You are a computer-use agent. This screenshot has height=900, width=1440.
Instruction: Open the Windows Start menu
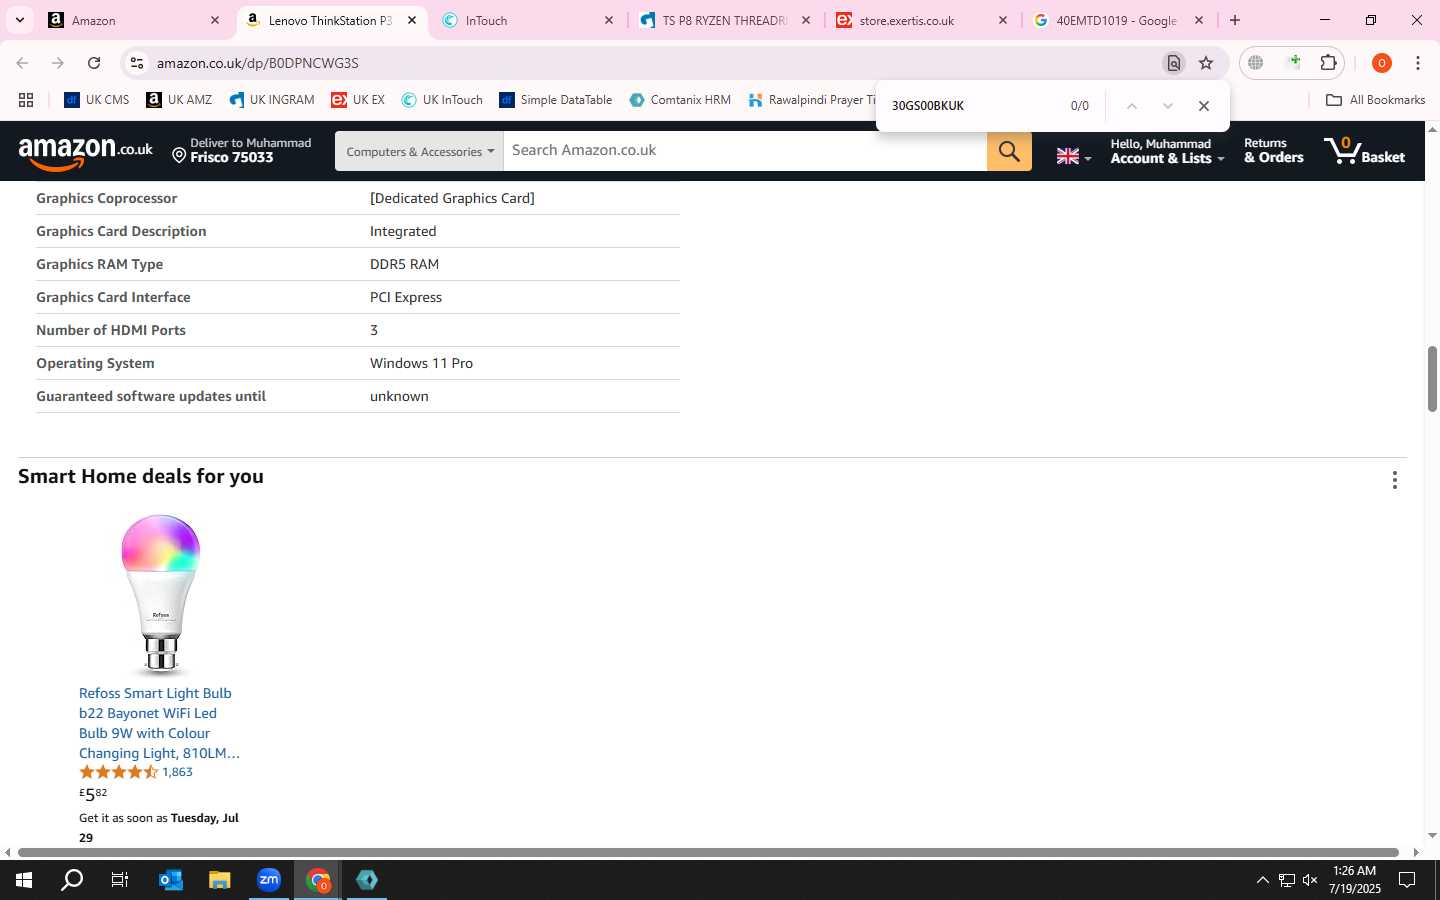[24, 880]
